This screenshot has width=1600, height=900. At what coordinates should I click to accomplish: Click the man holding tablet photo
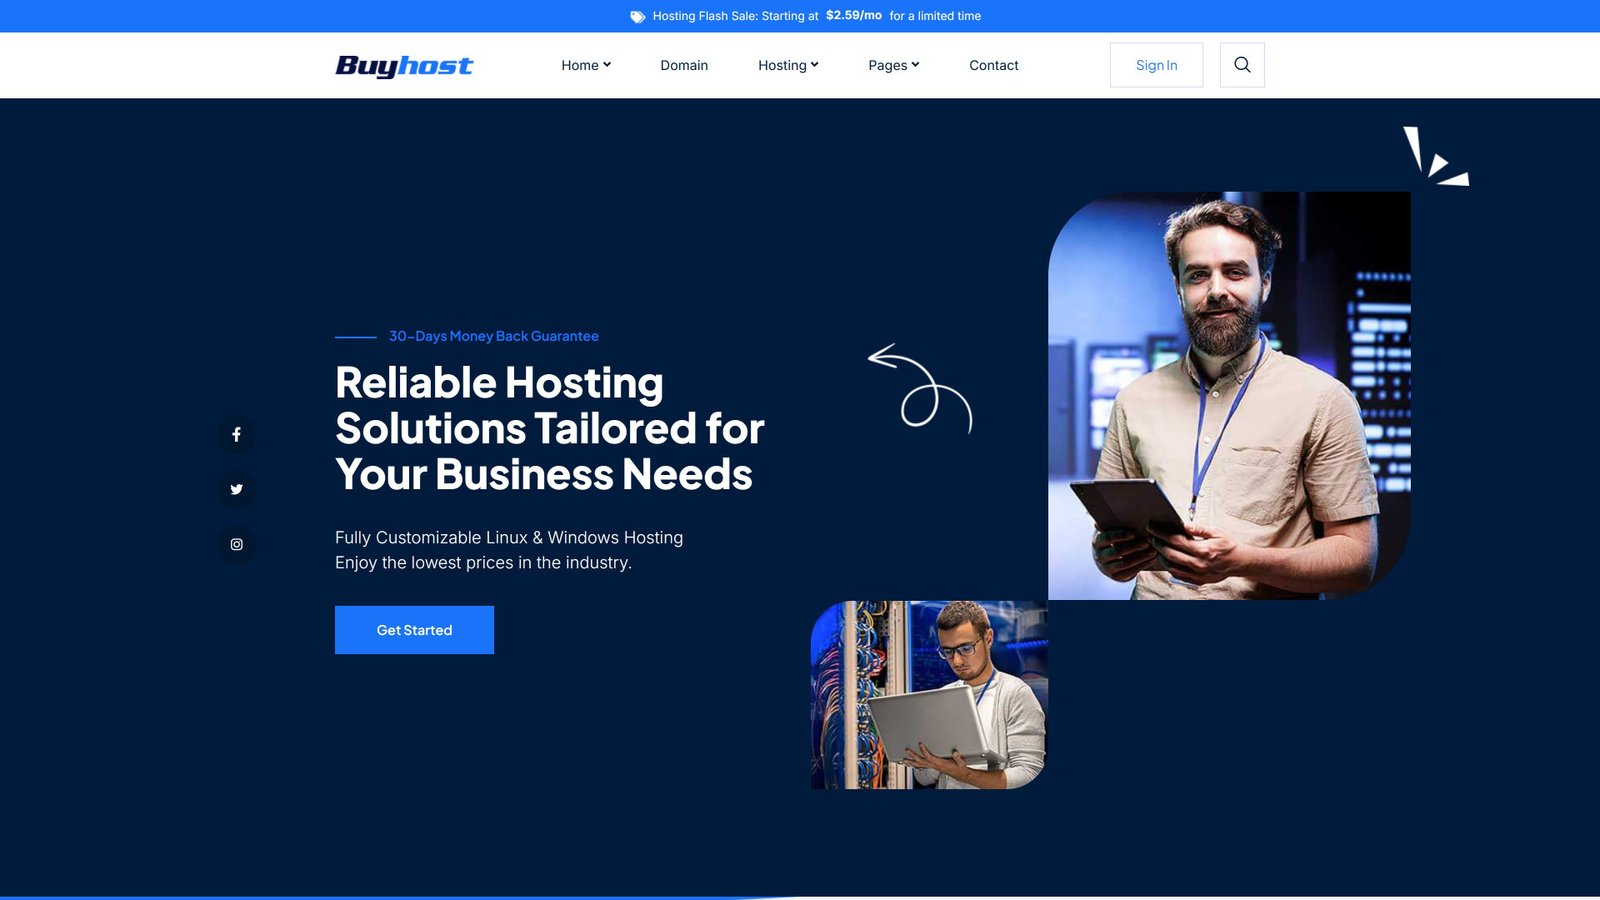1229,396
